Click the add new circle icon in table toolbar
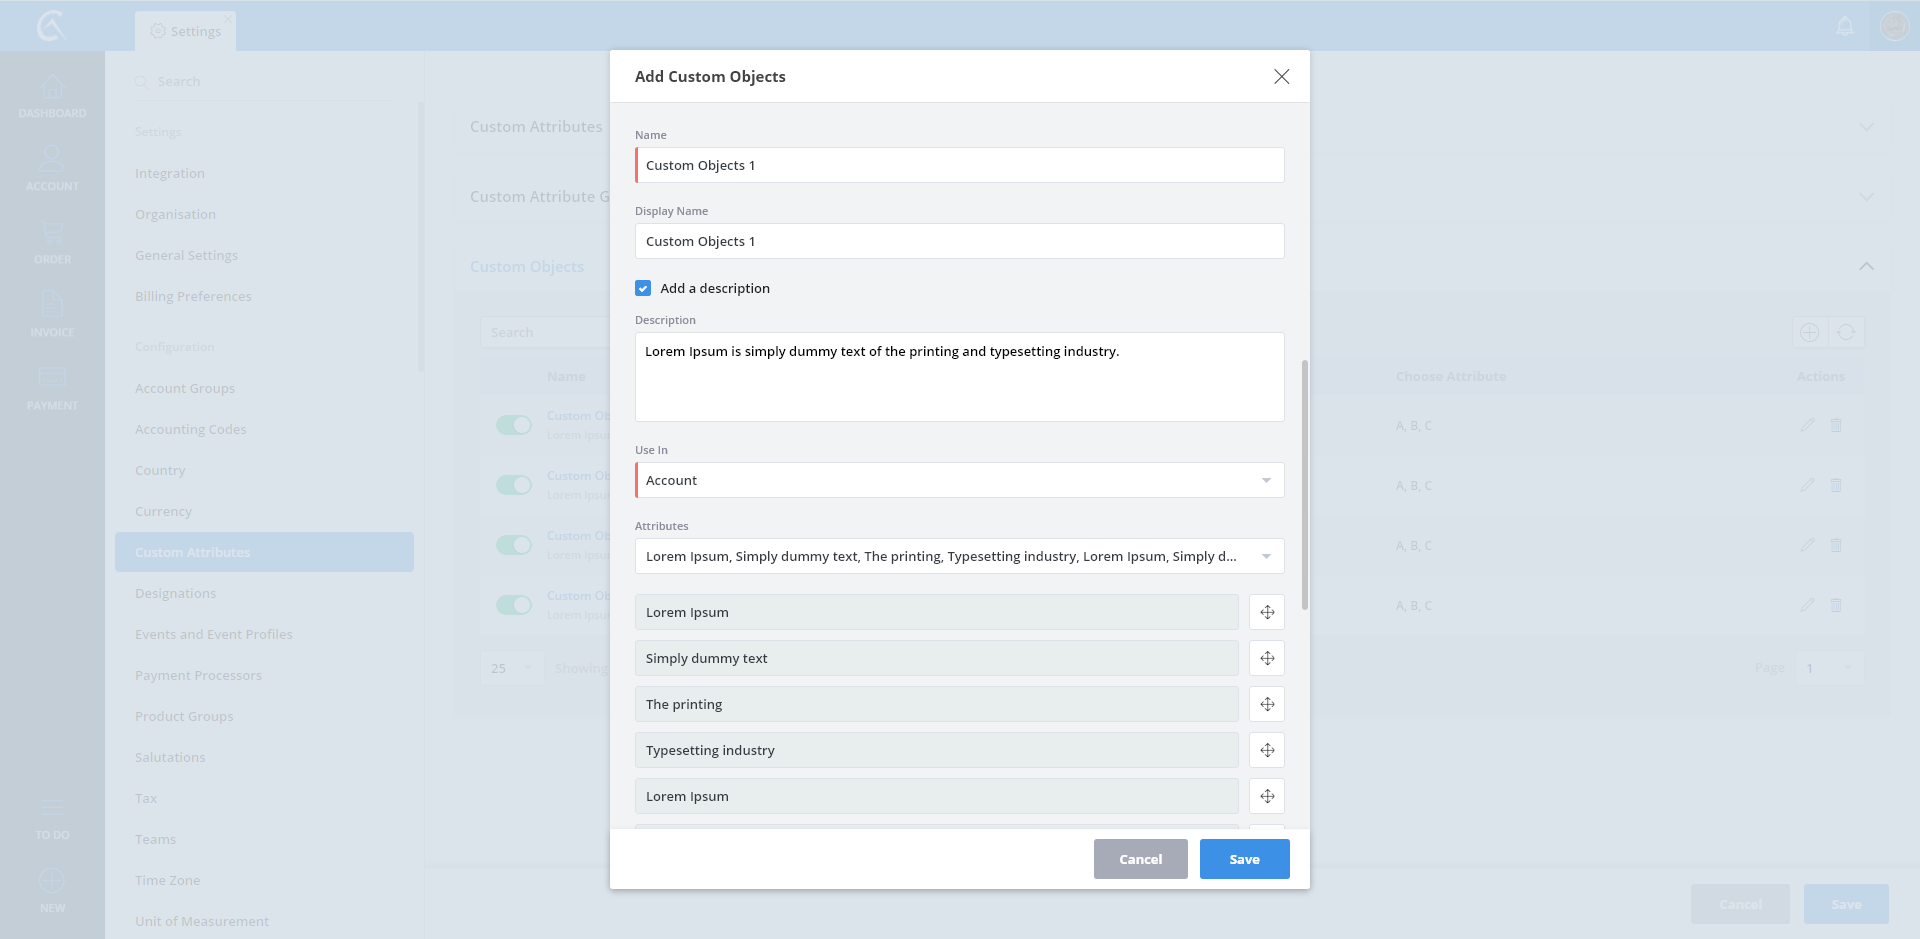Viewport: 1920px width, 939px height. (x=1809, y=333)
